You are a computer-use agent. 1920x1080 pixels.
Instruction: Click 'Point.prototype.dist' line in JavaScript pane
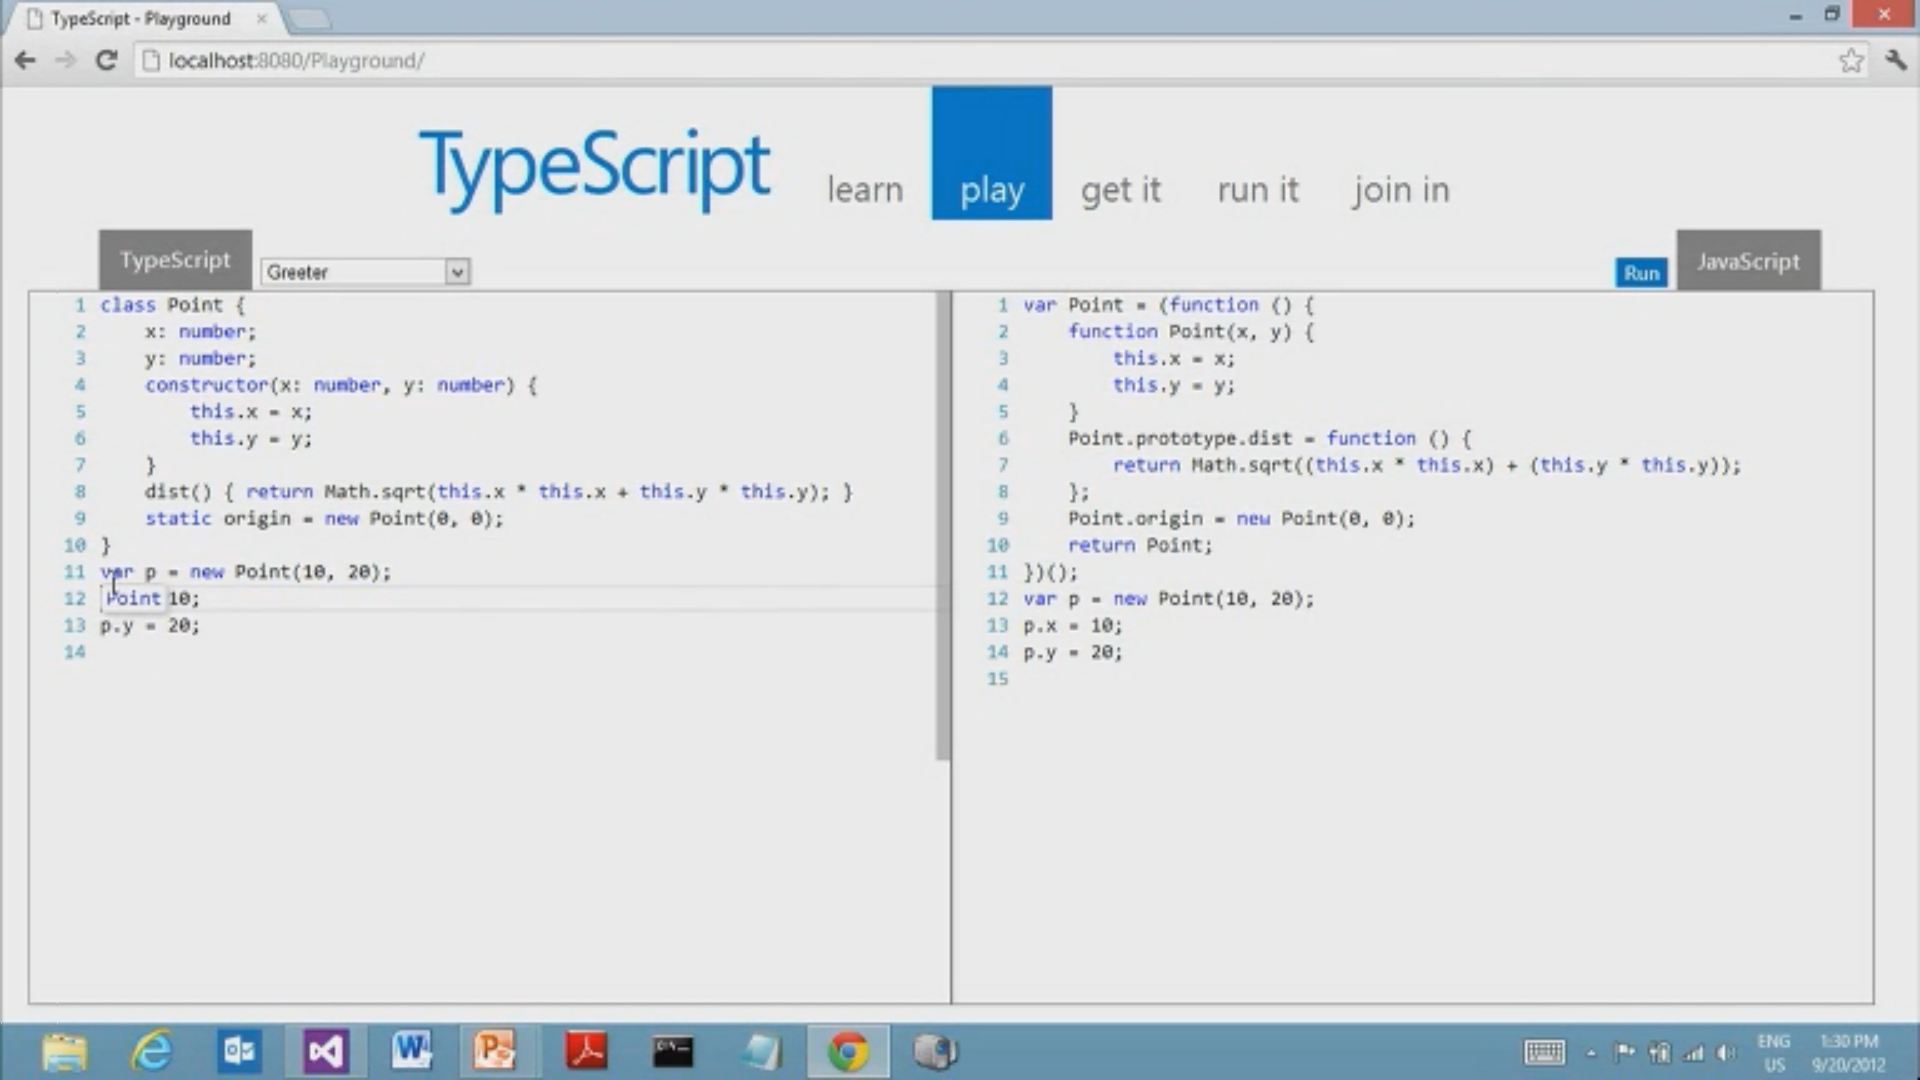point(1269,439)
